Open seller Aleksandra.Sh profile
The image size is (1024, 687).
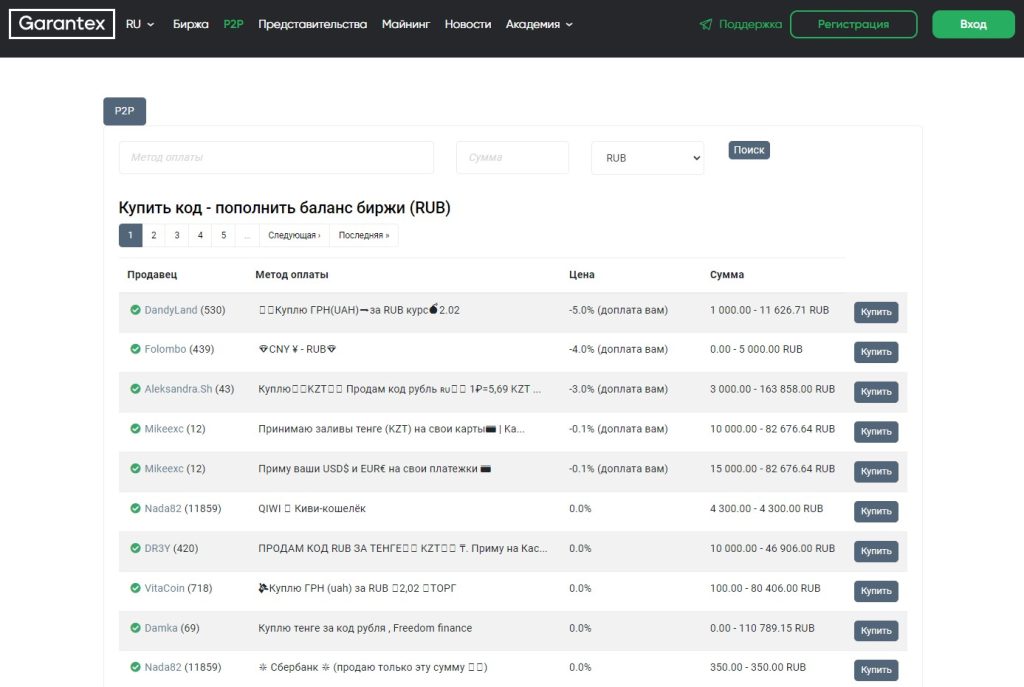178,389
